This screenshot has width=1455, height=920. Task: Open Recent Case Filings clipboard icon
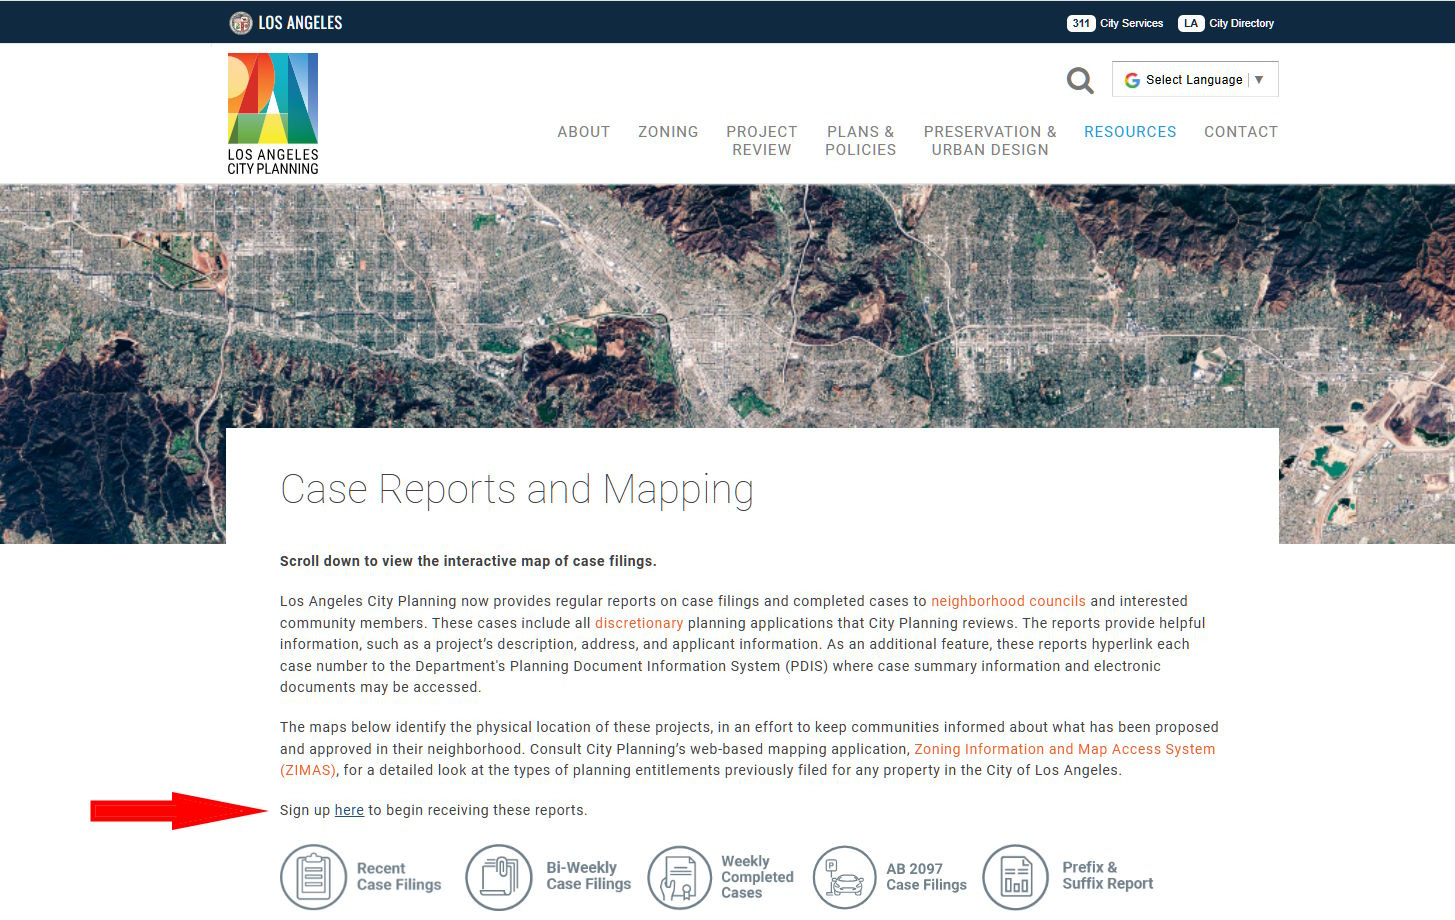(x=313, y=877)
